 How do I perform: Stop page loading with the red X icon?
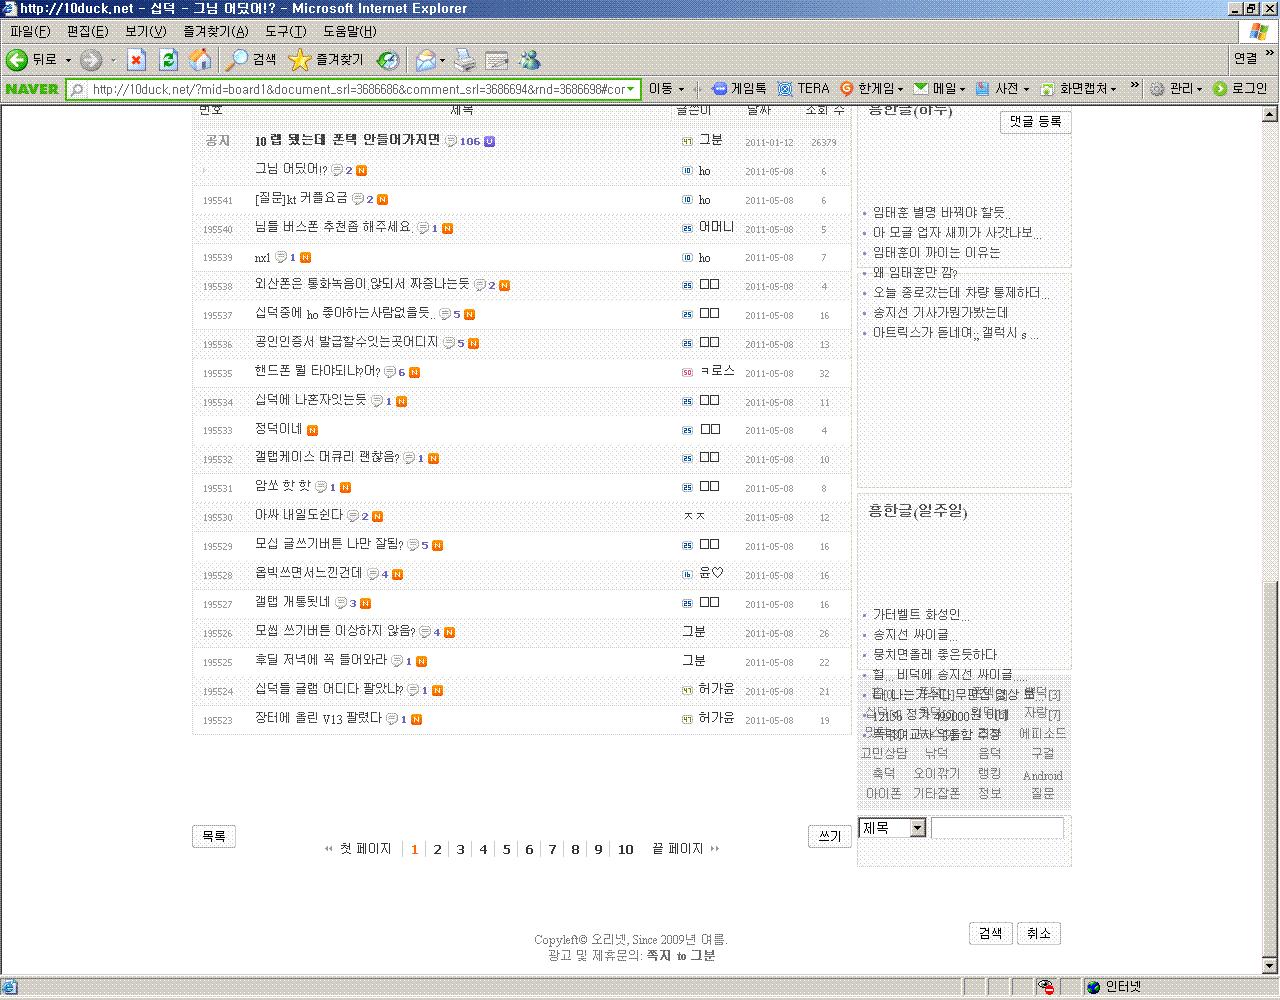[x=136, y=60]
